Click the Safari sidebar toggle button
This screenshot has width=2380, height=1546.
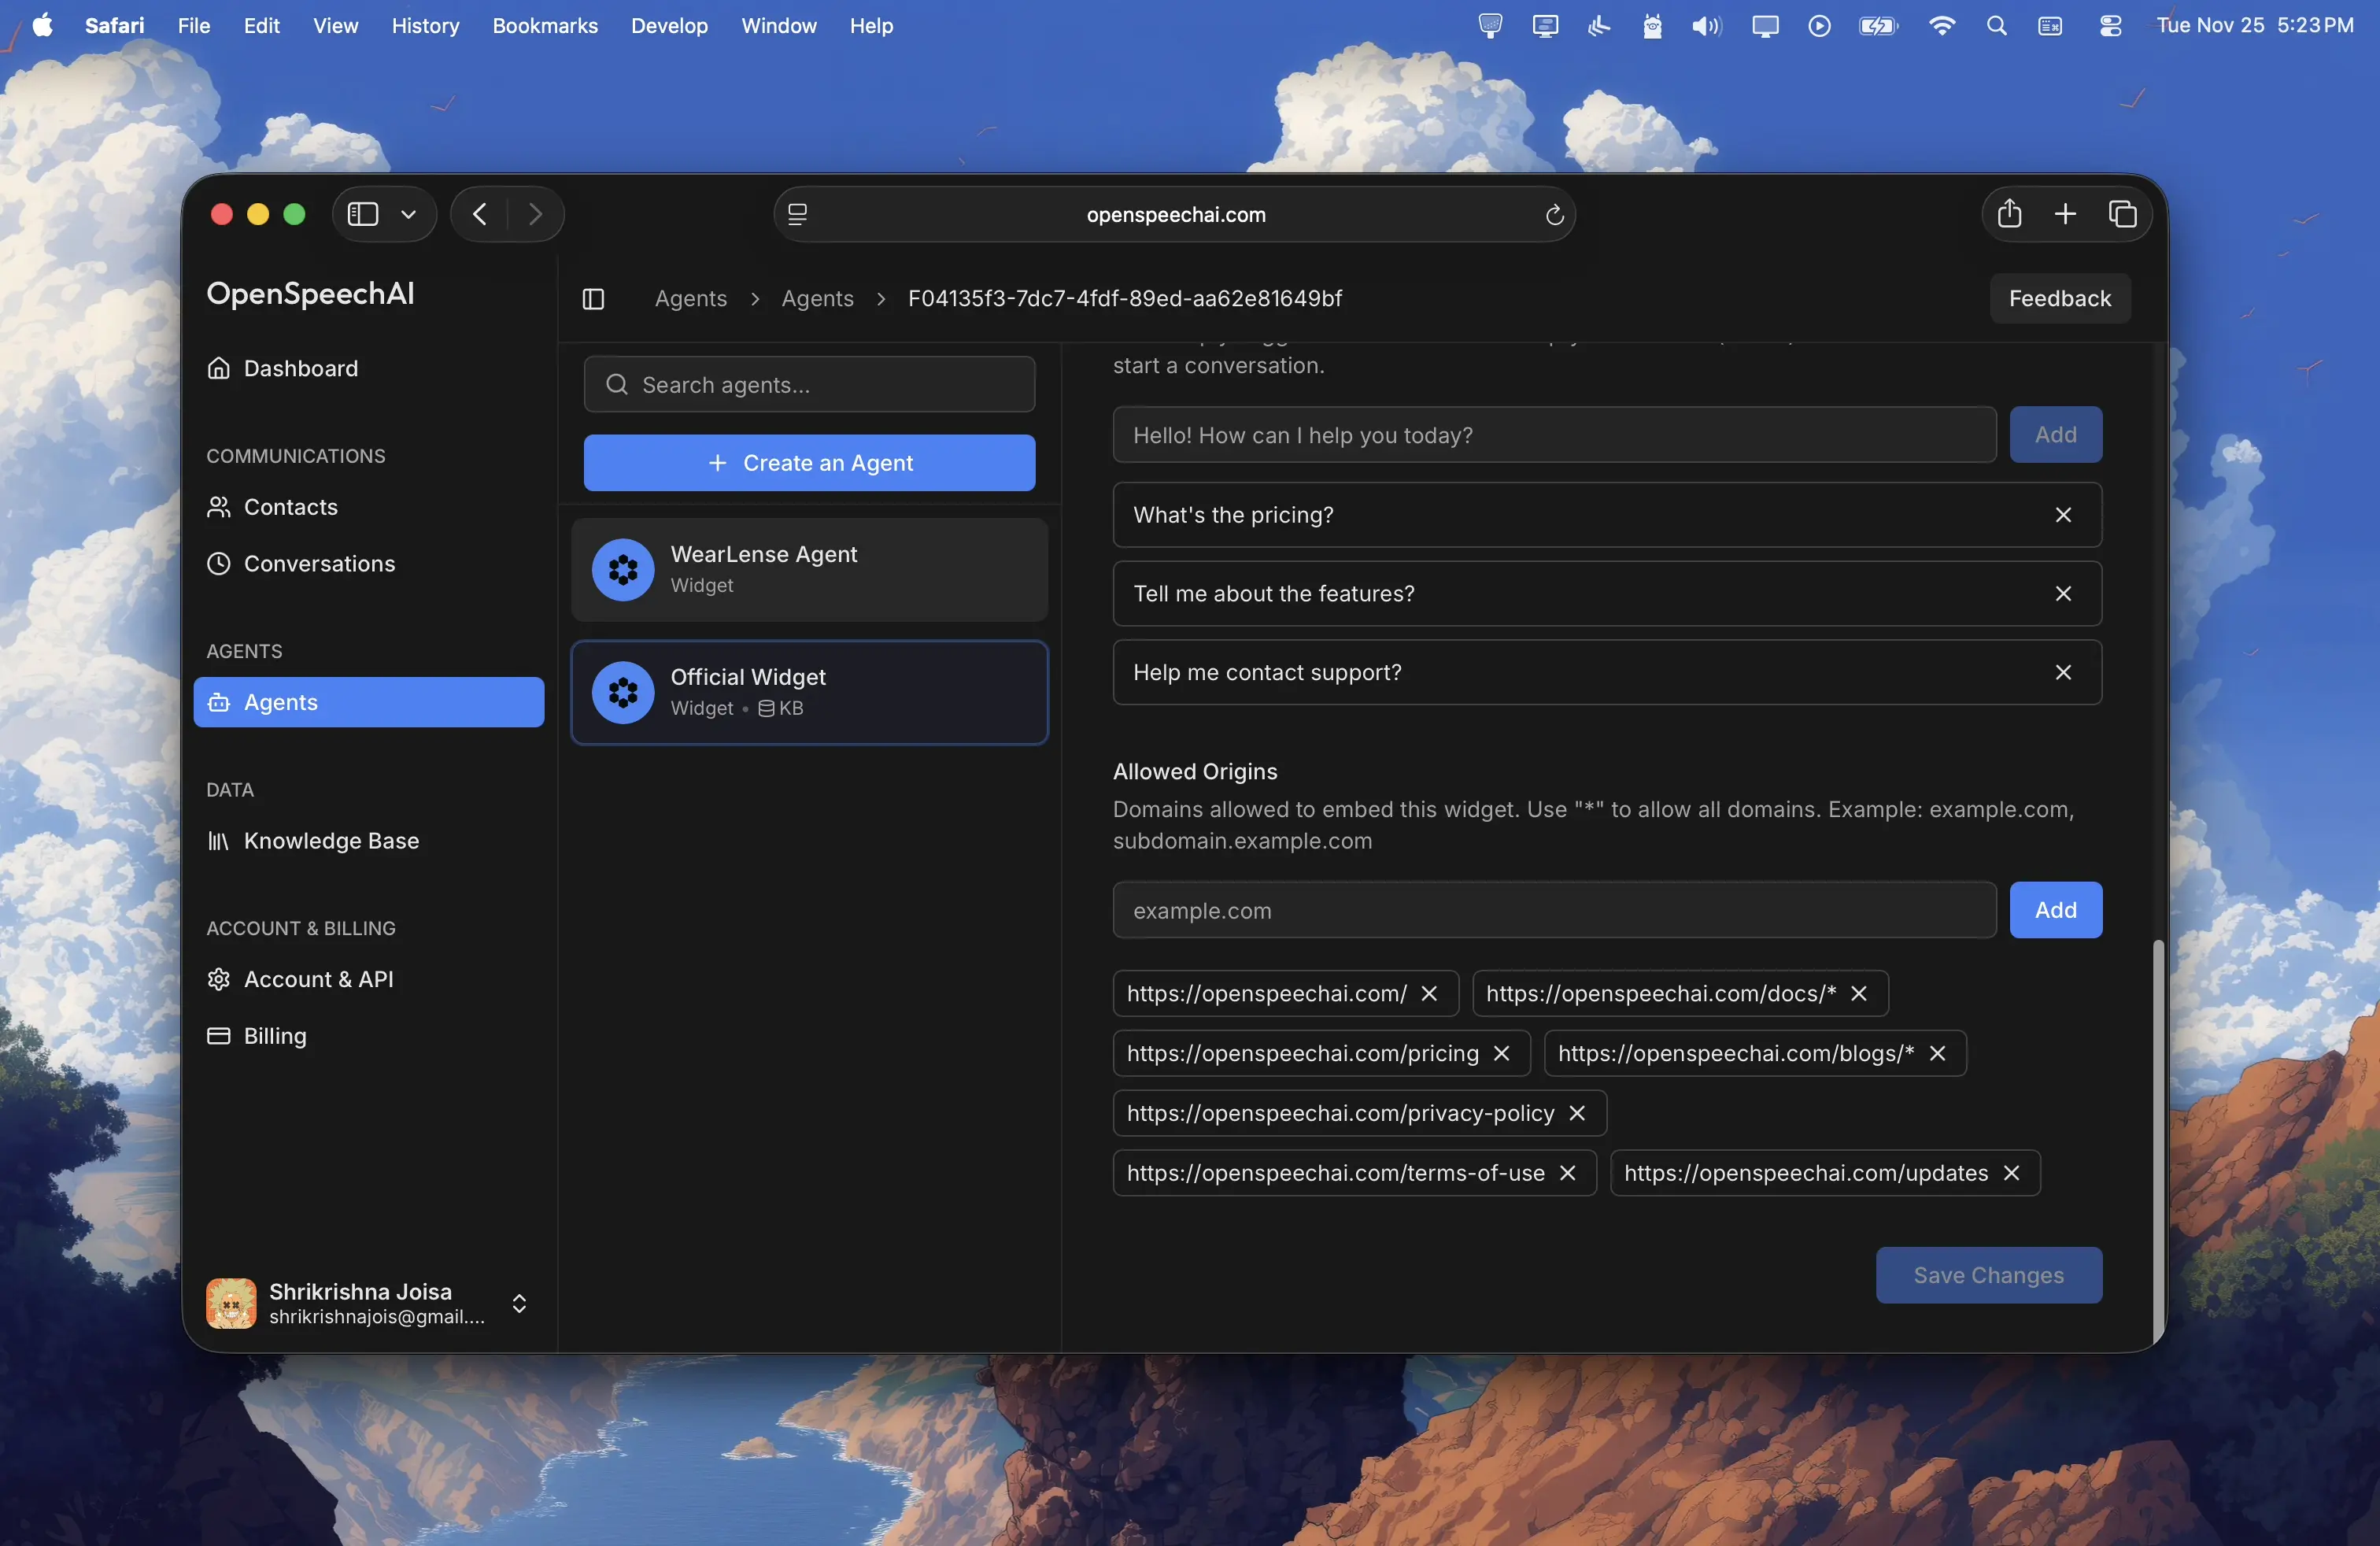click(363, 214)
